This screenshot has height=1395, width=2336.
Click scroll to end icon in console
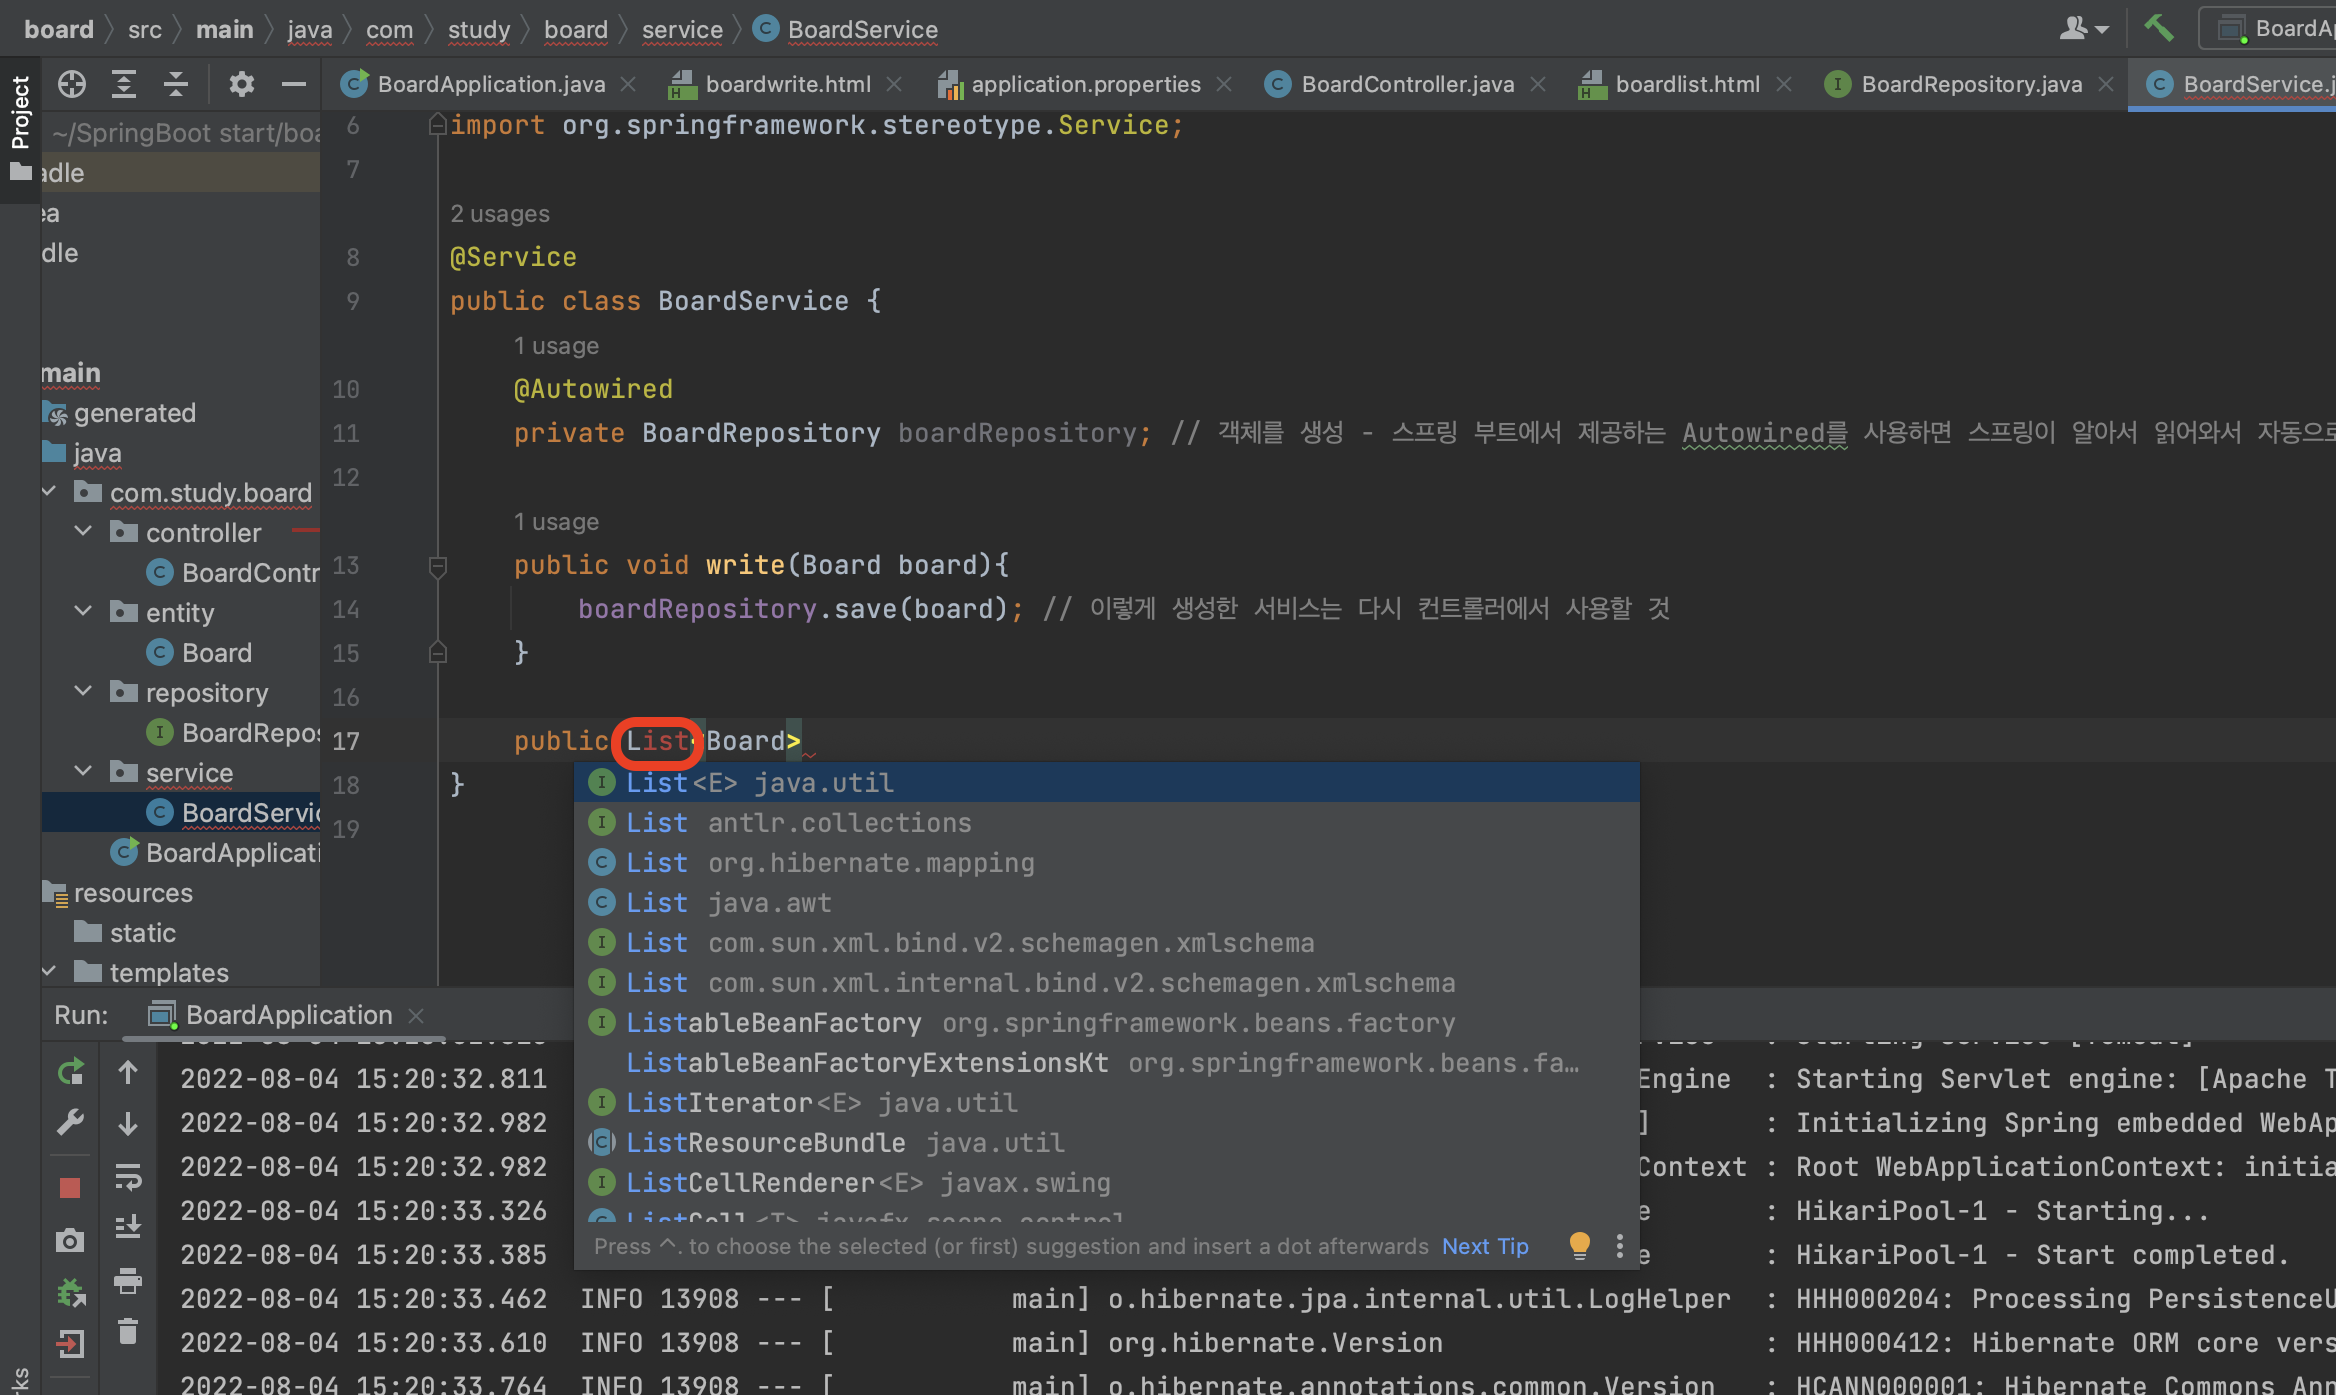[128, 1226]
